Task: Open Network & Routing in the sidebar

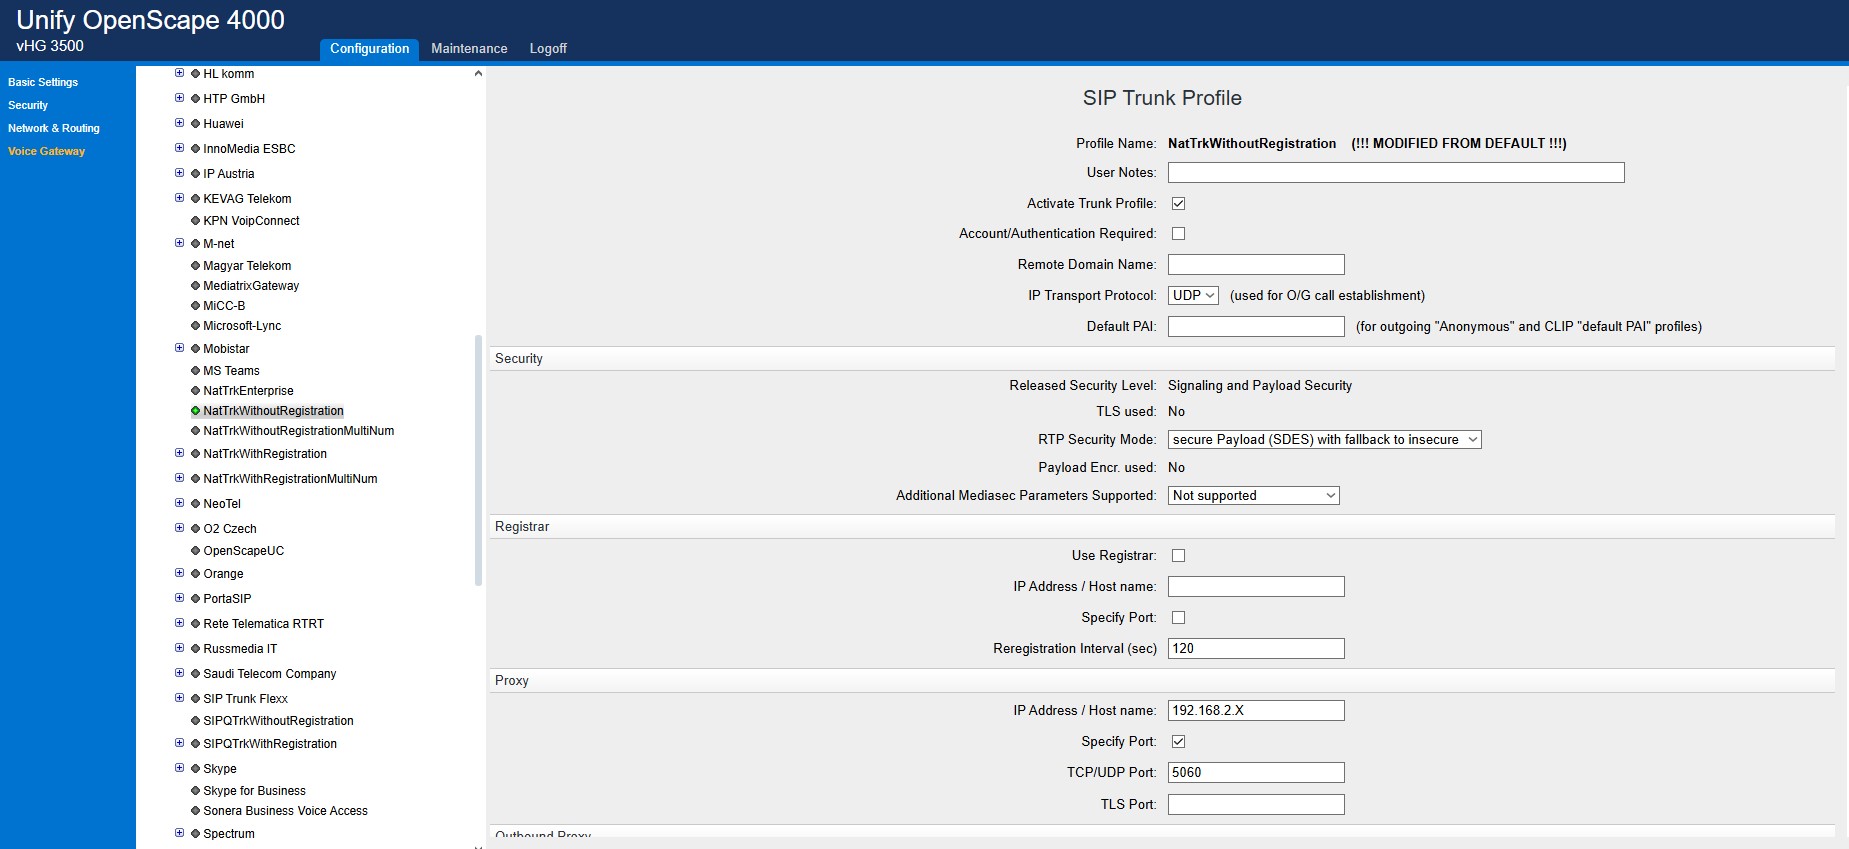Action: tap(54, 129)
